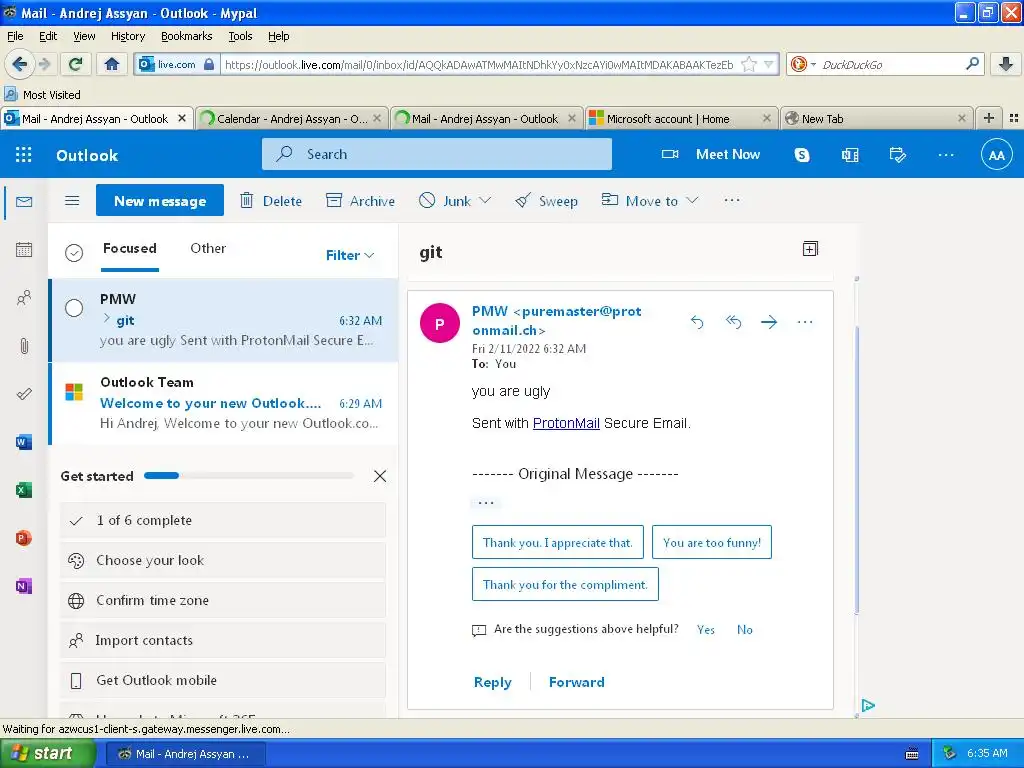Select the PMW git message circle

coord(74,308)
